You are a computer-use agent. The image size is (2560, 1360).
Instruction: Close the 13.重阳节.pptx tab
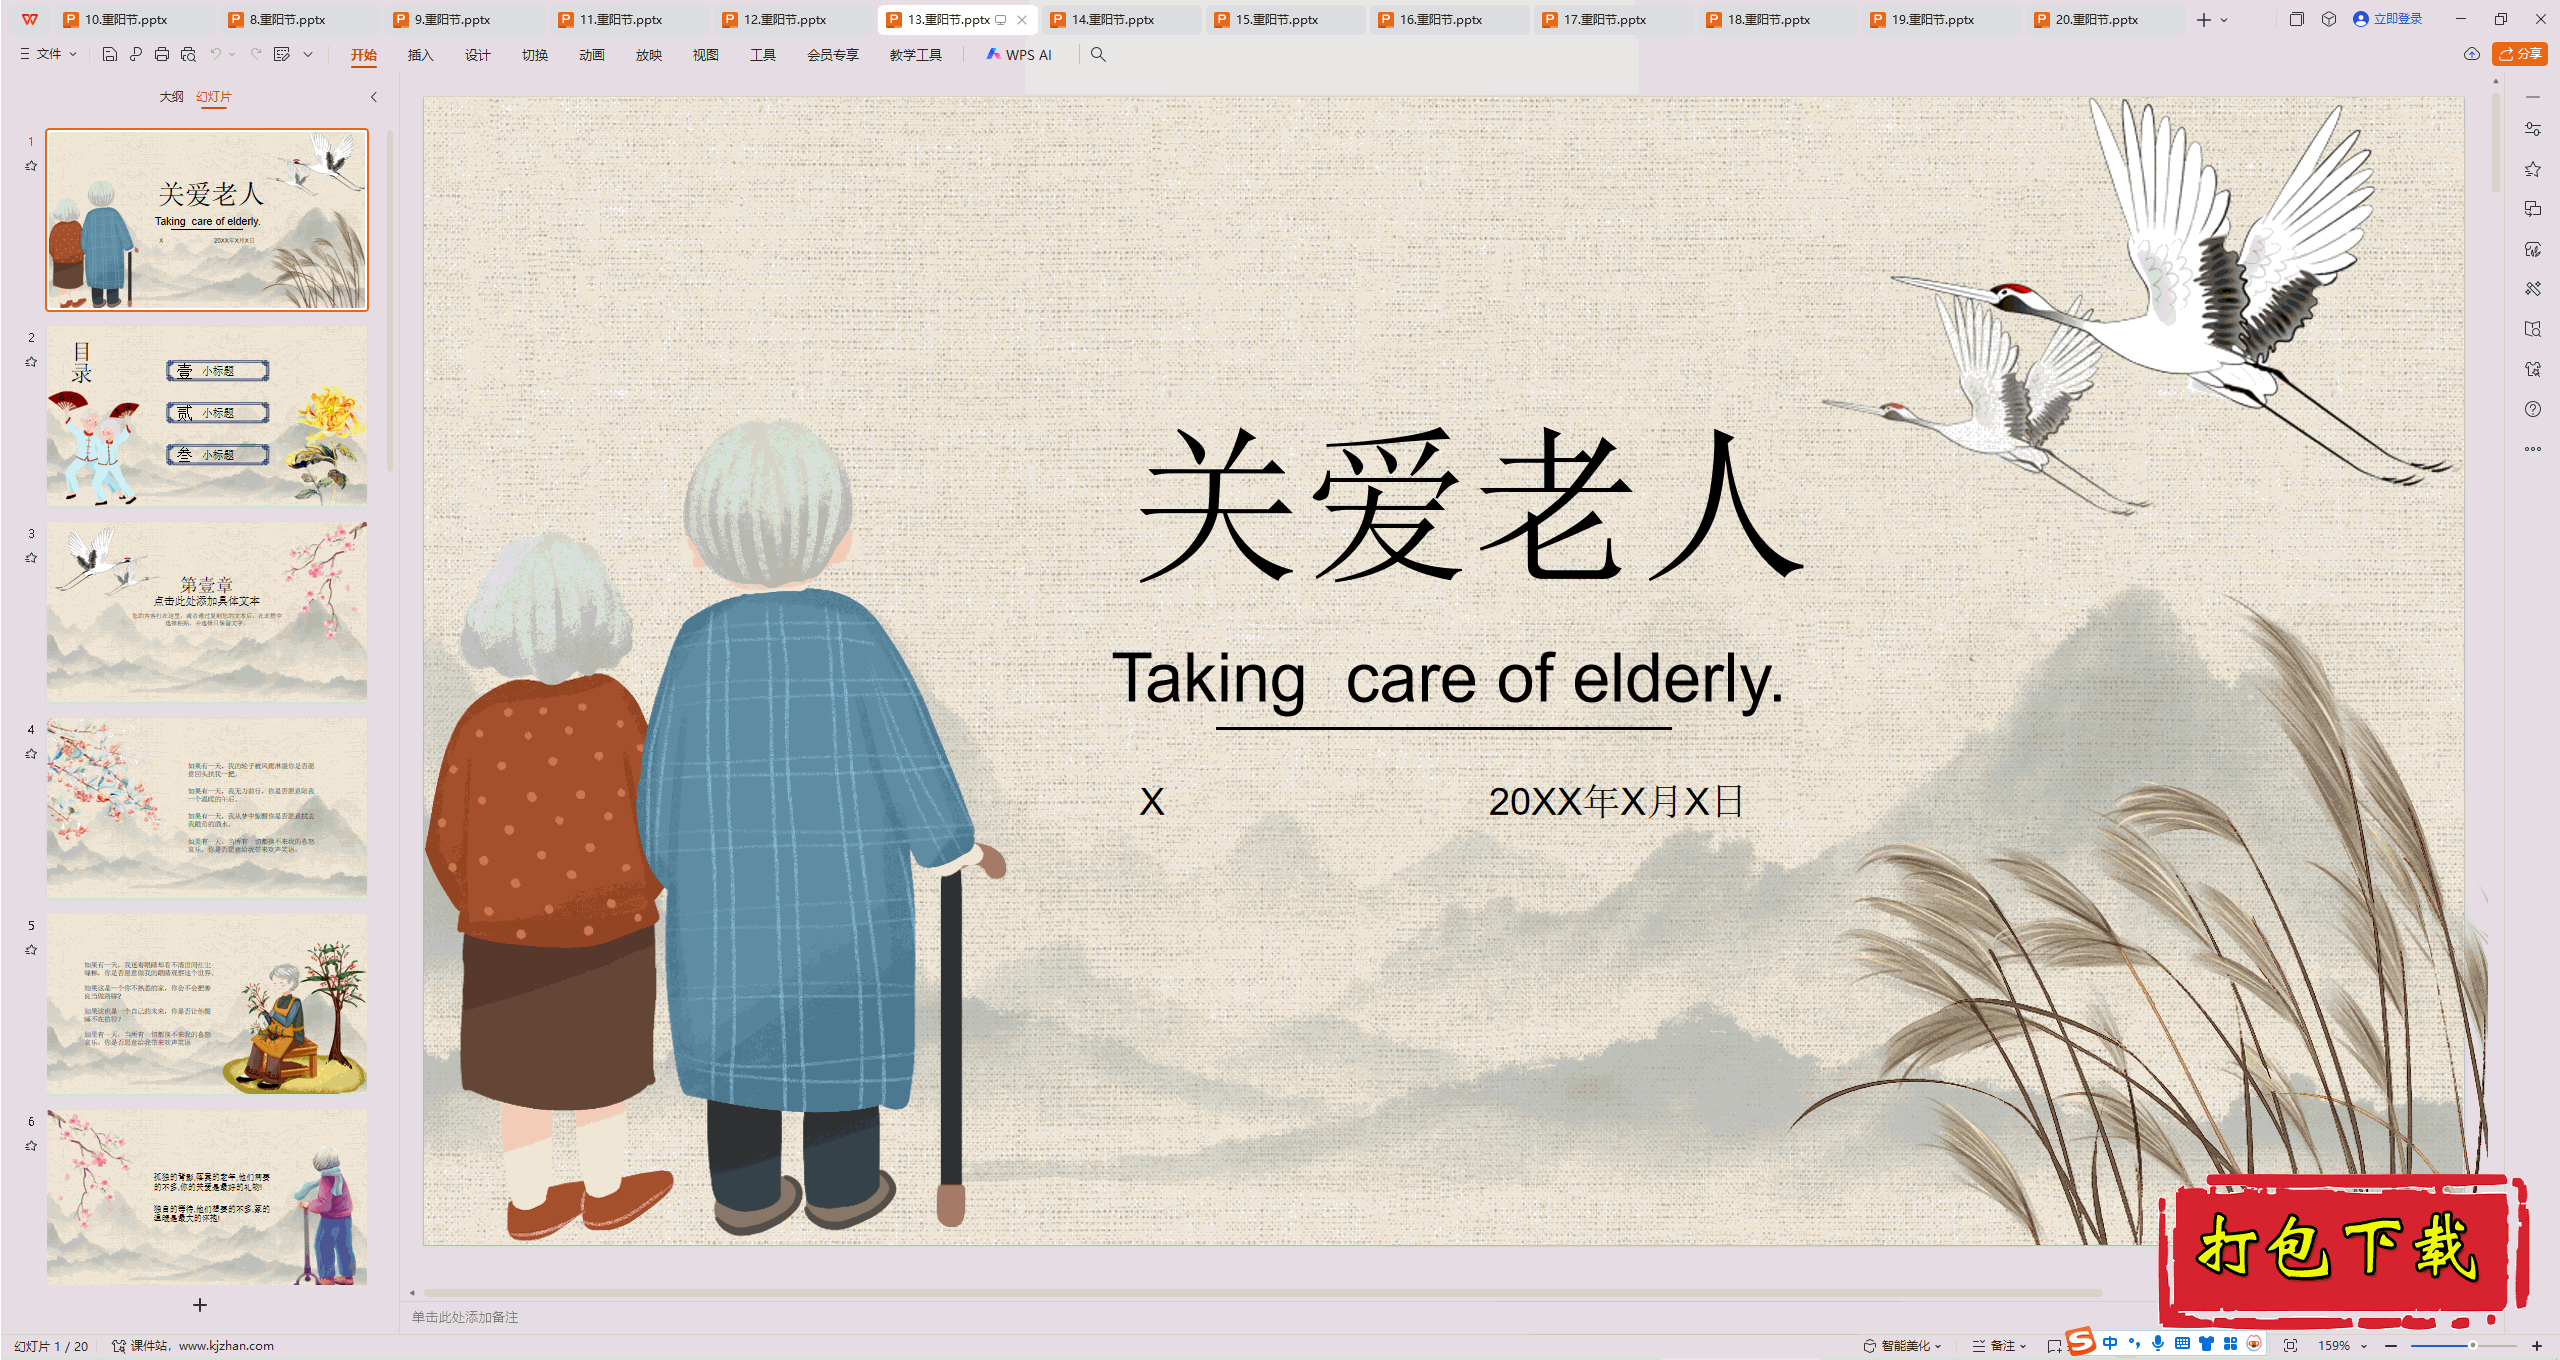(1022, 20)
